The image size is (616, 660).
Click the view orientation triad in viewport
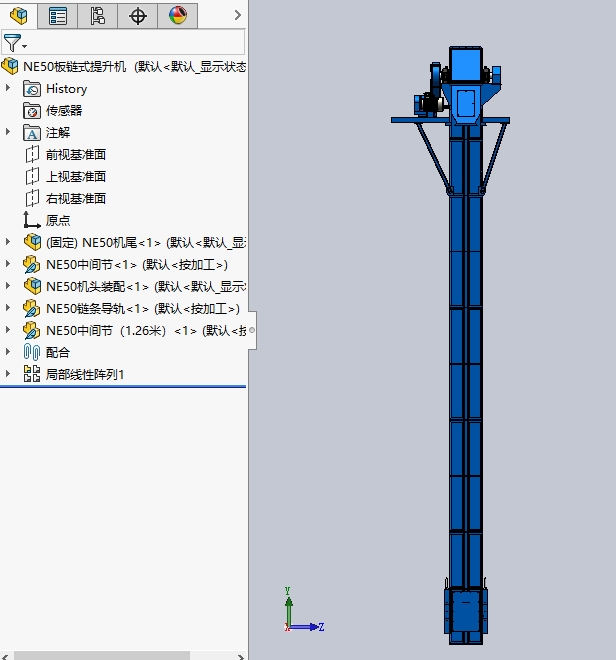tap(304, 610)
